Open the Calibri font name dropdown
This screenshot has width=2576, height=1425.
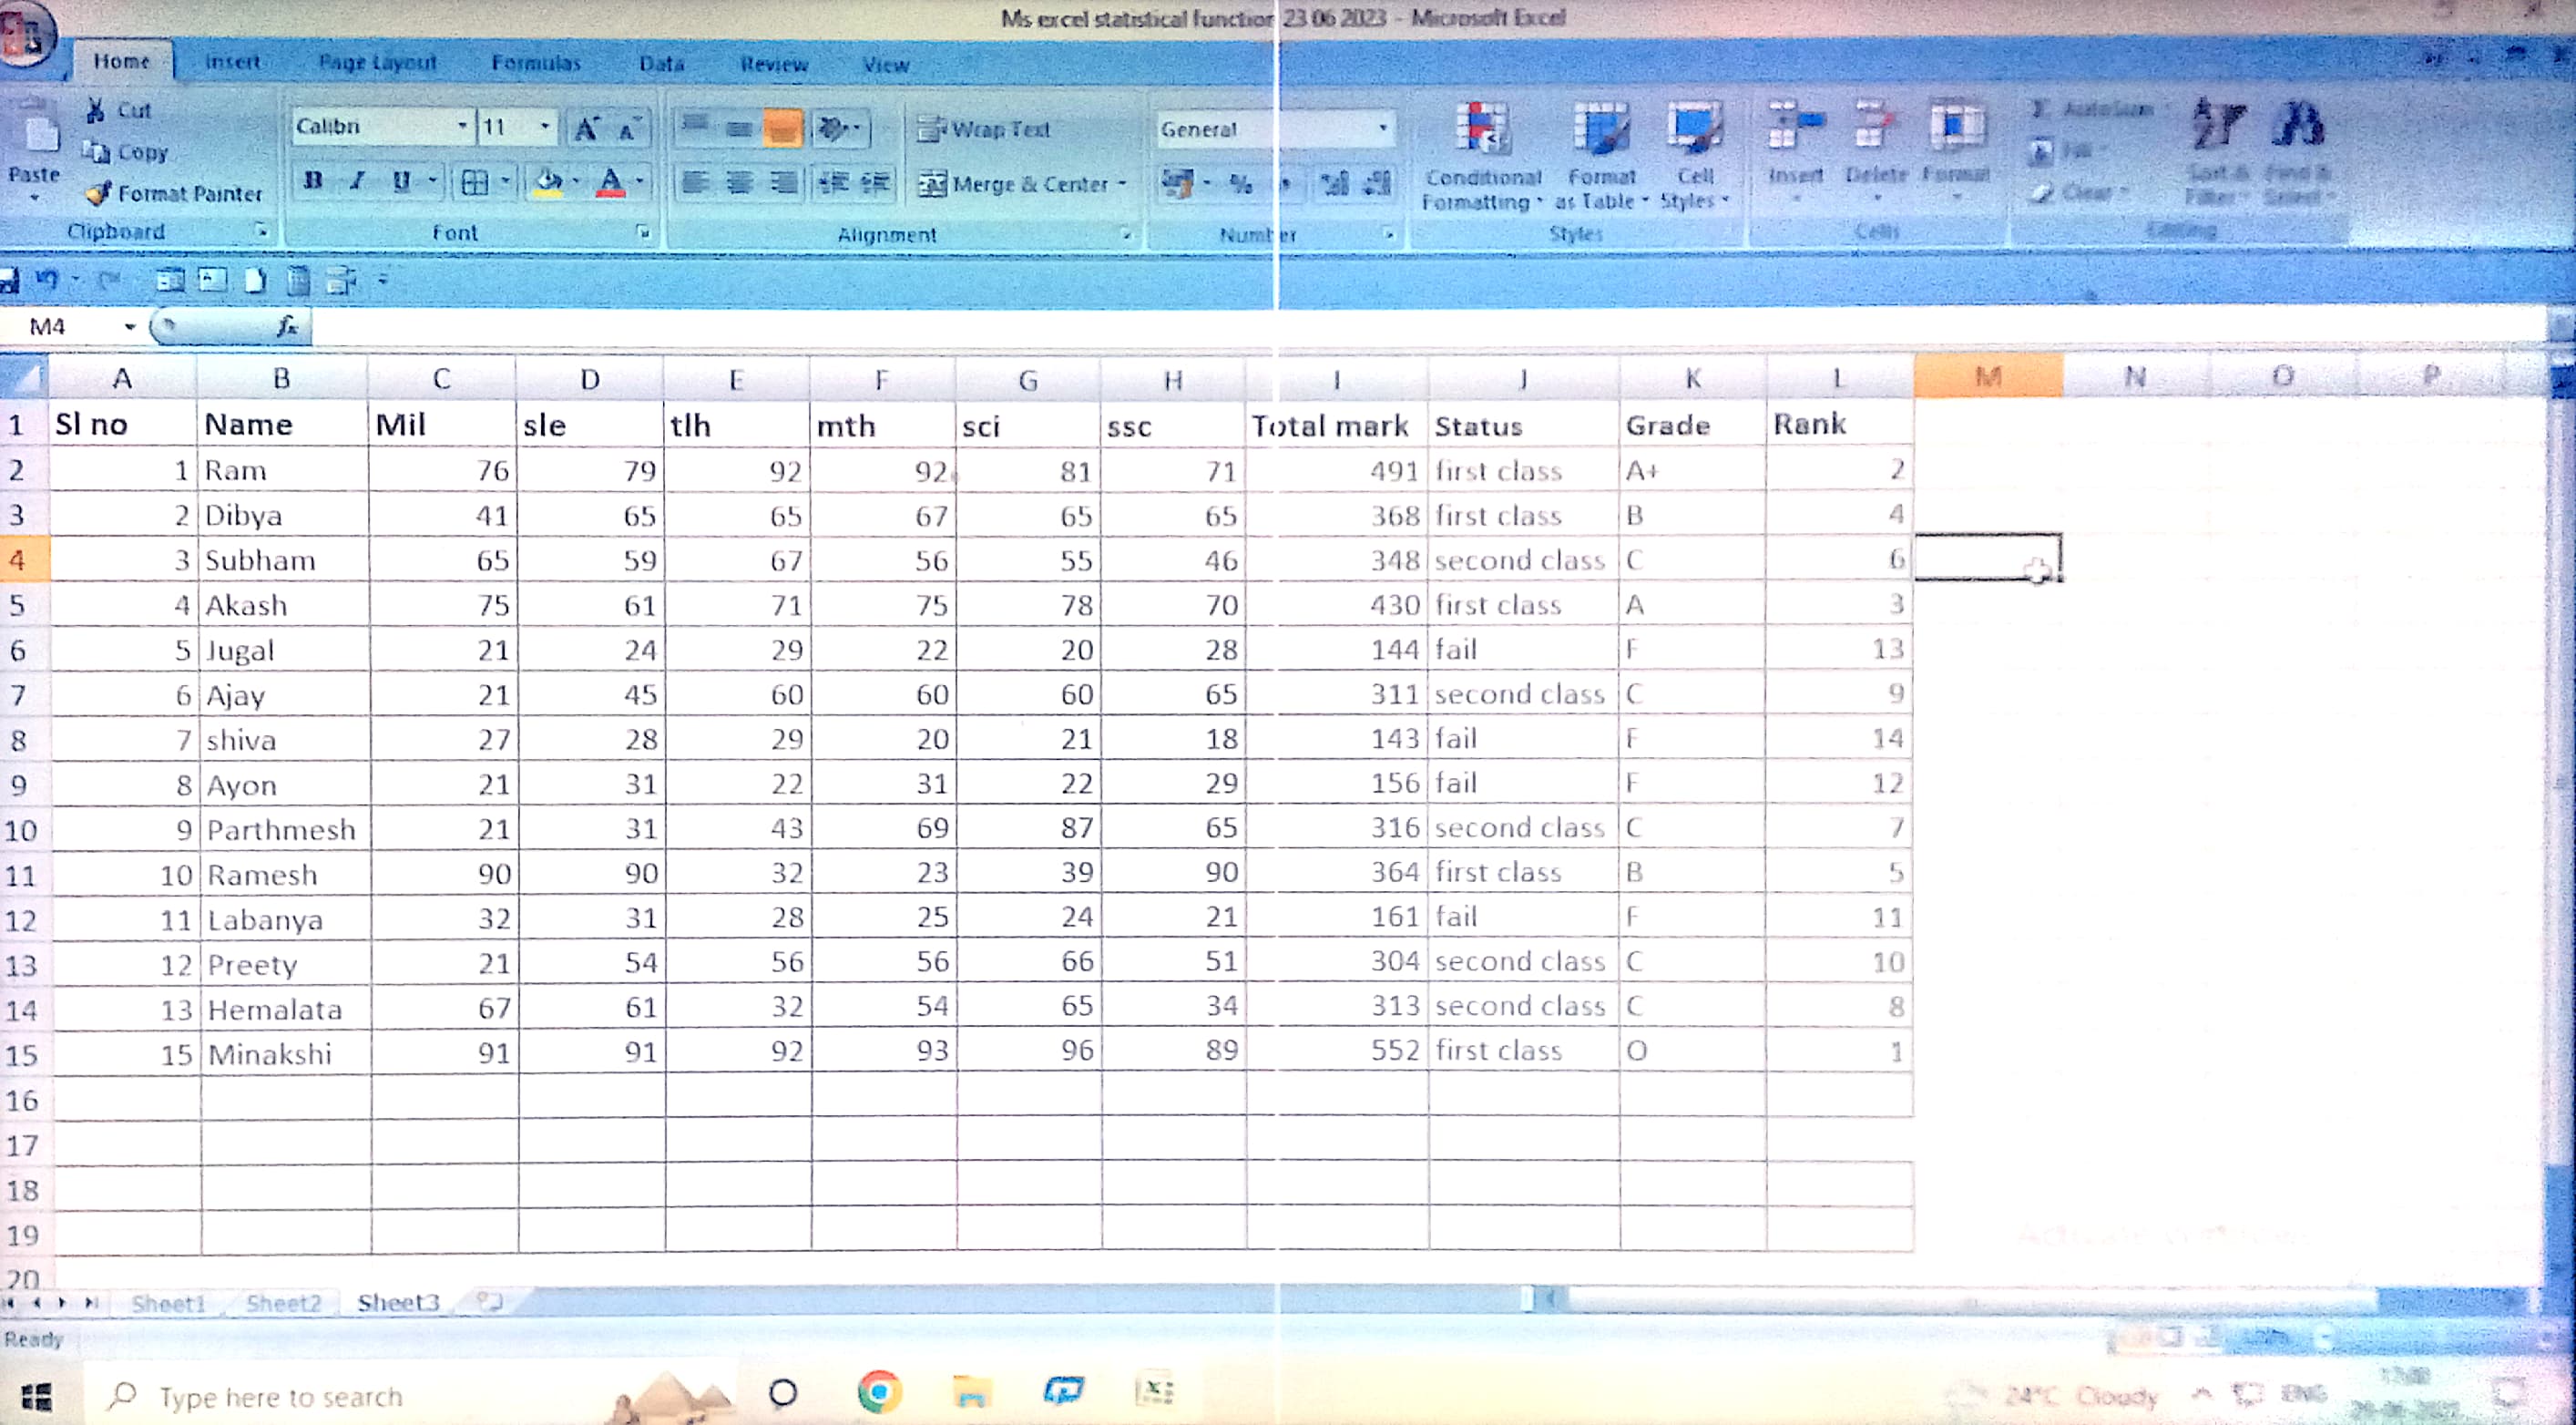tap(462, 127)
